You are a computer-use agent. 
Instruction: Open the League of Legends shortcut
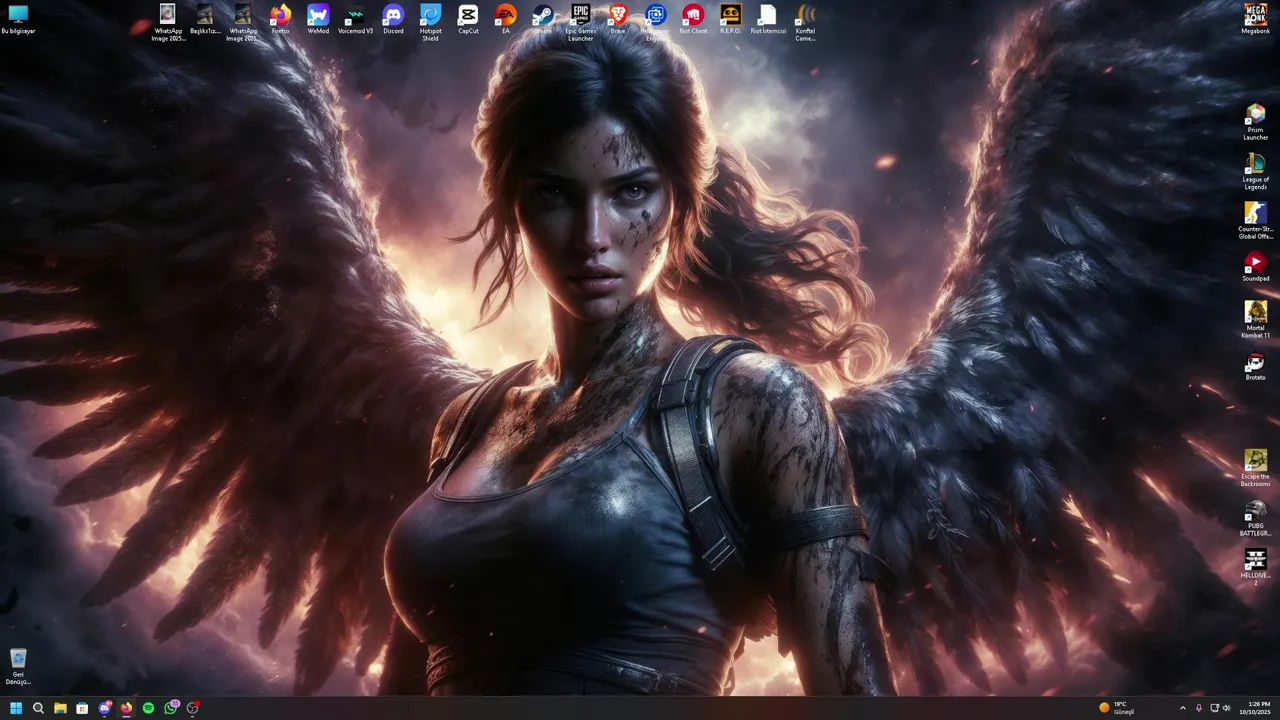coord(1255,171)
